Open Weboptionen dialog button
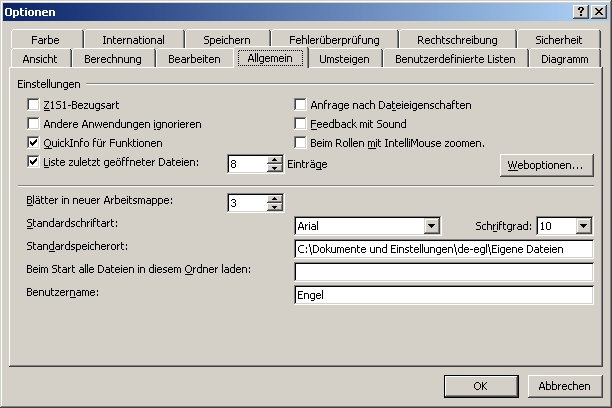This screenshot has width=612, height=408. 546,165
